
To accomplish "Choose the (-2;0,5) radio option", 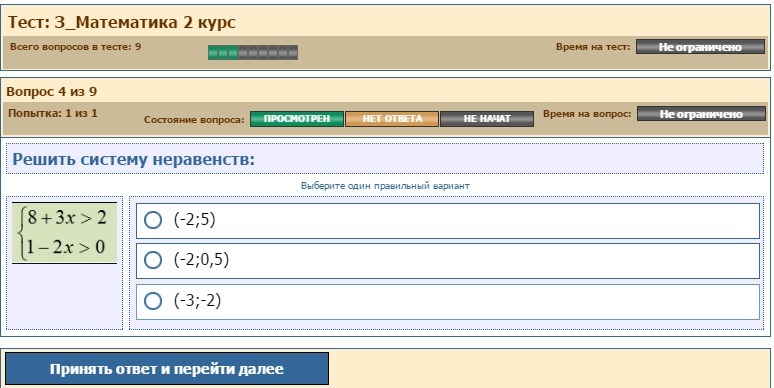I will [153, 260].
